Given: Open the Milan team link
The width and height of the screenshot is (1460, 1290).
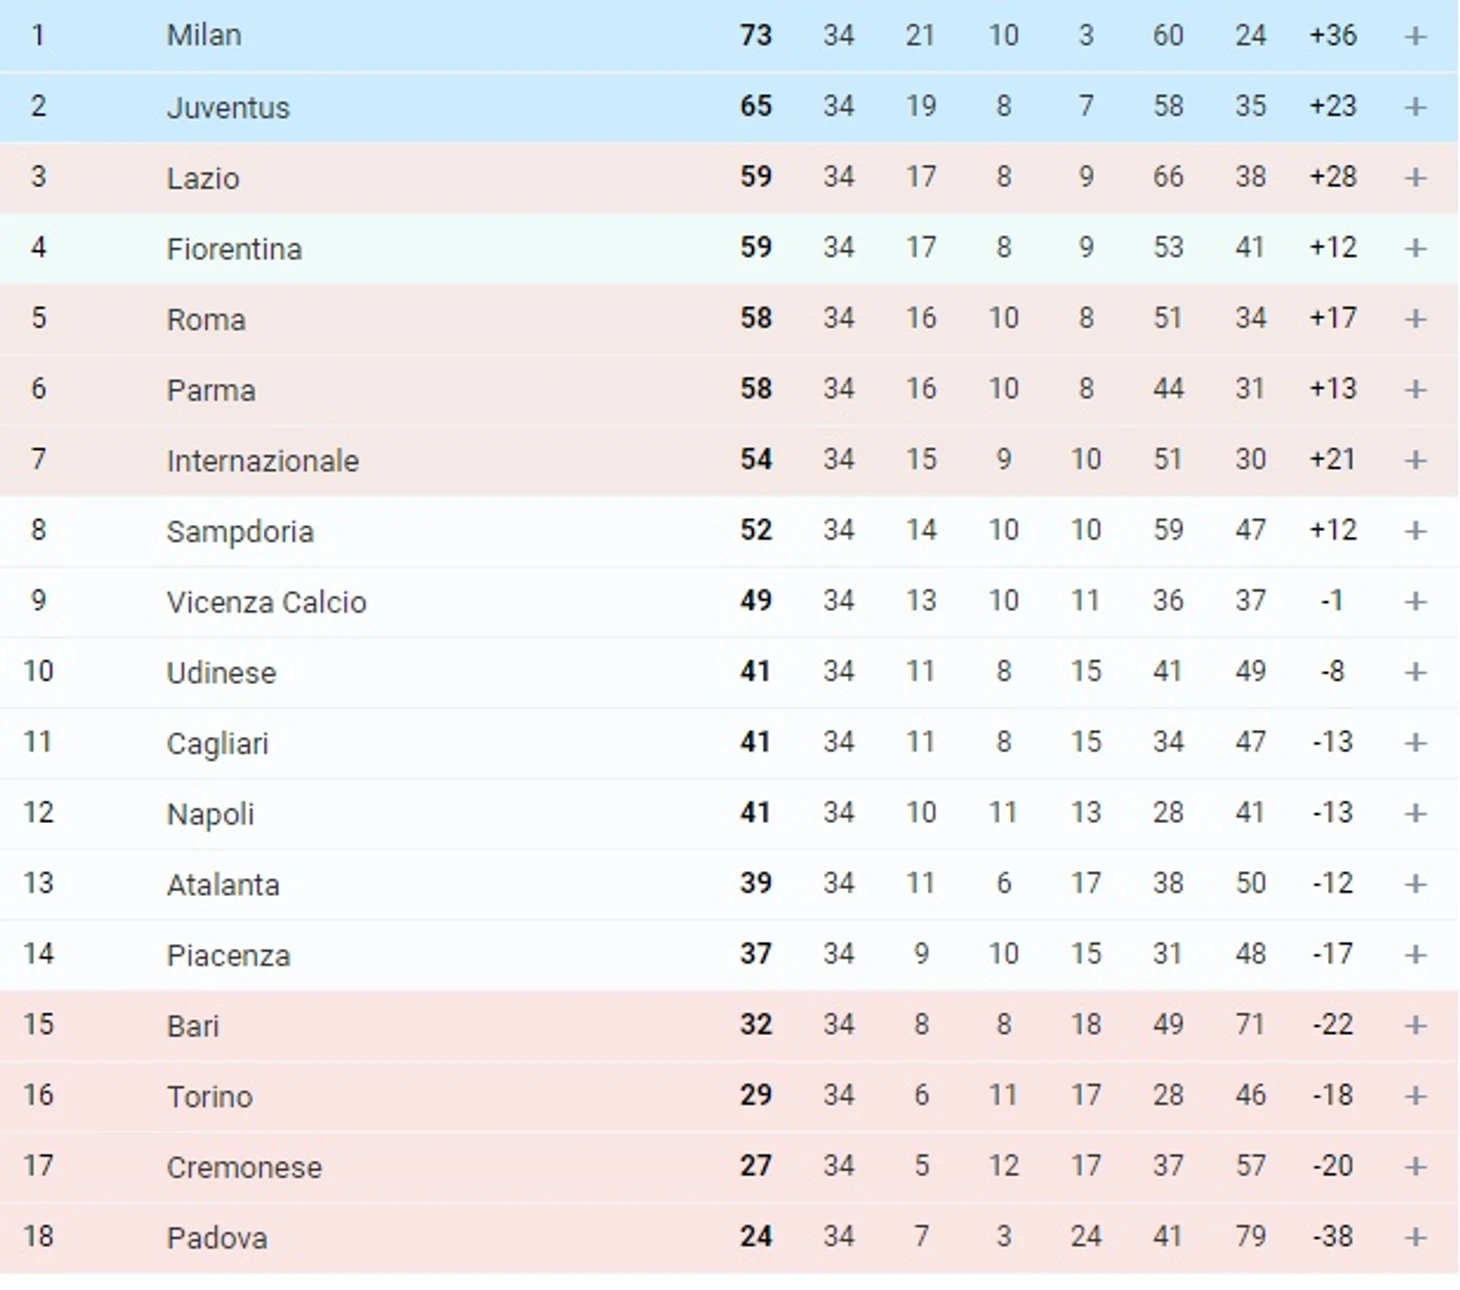Looking at the screenshot, I should [204, 35].
